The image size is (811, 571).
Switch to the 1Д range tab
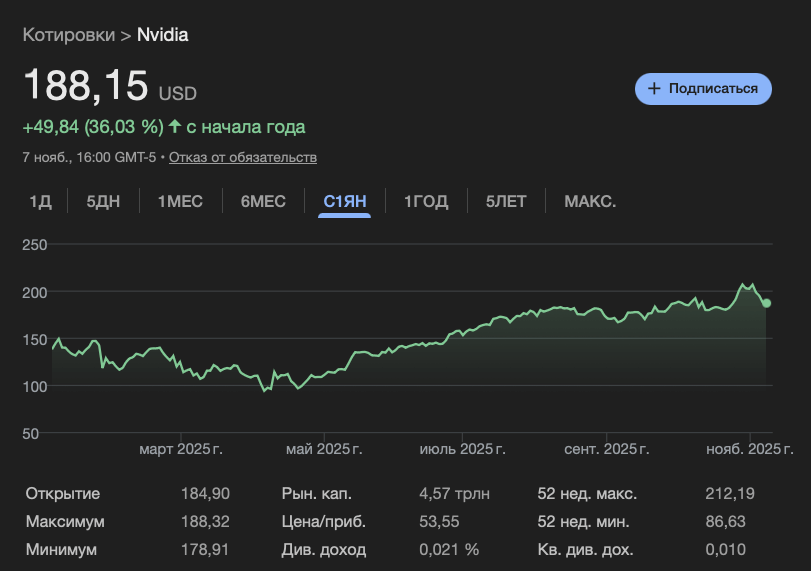40,201
